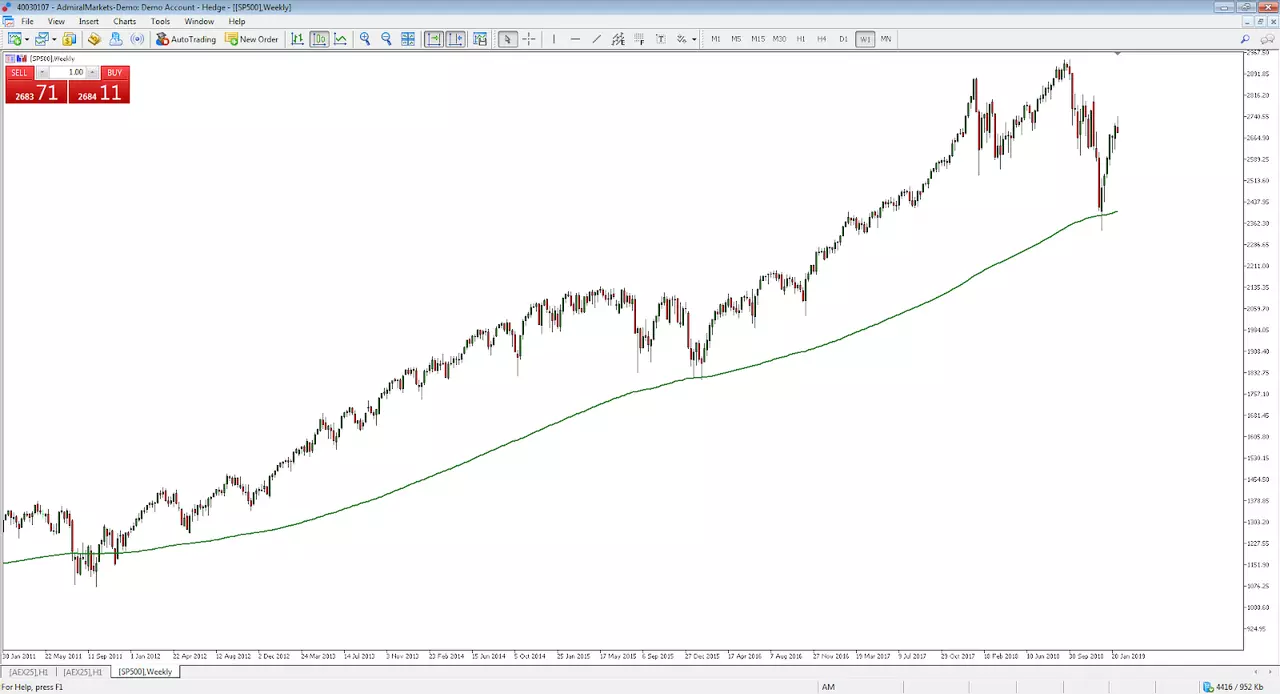Open the Charts menu

click(x=125, y=21)
